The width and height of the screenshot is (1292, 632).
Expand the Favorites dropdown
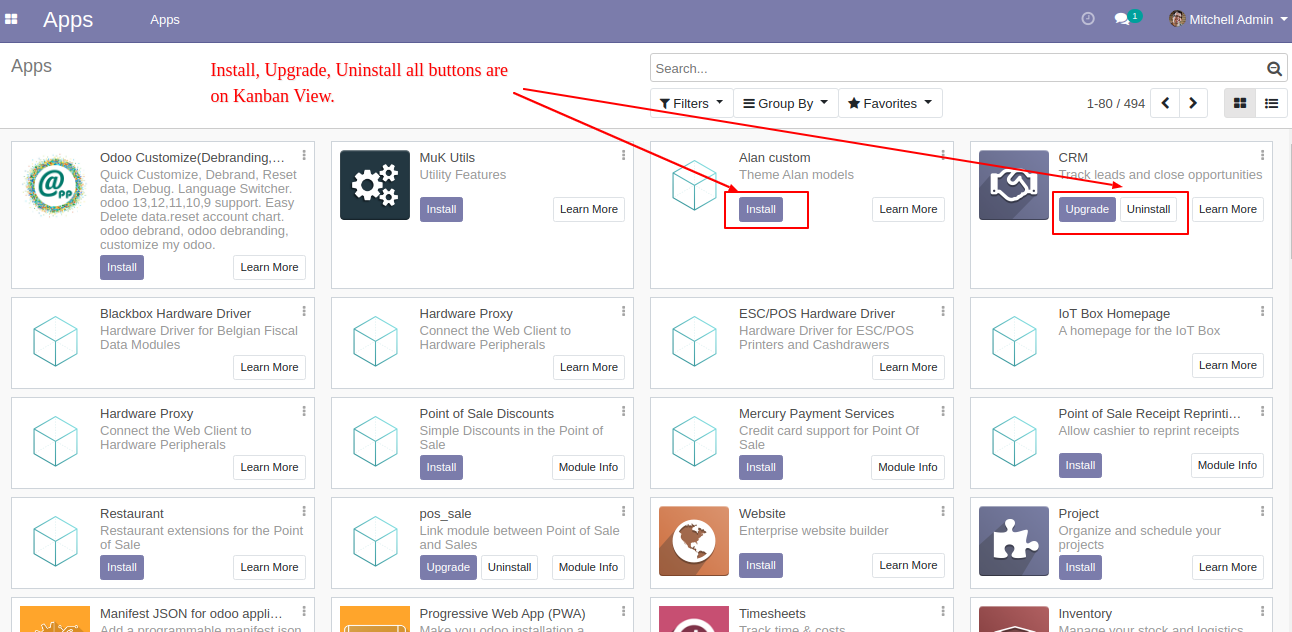click(890, 103)
